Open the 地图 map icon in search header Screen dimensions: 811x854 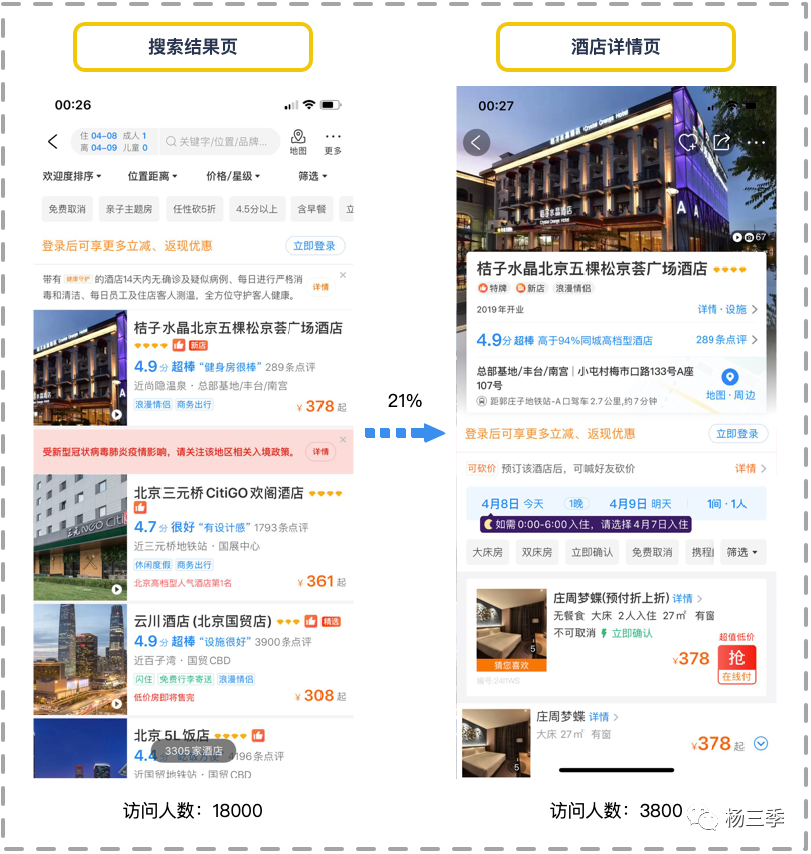point(298,142)
